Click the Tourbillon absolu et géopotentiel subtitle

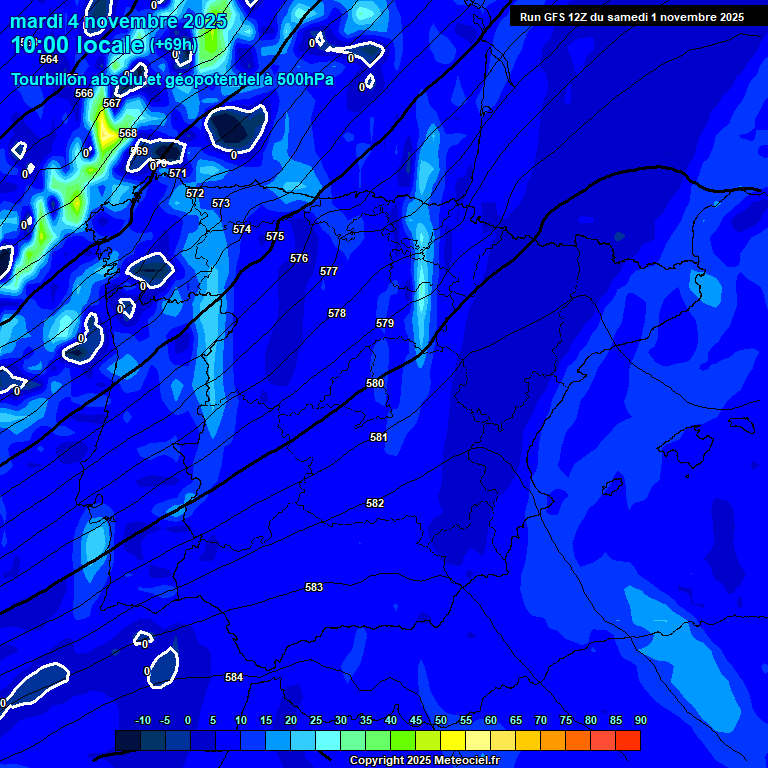[172, 79]
